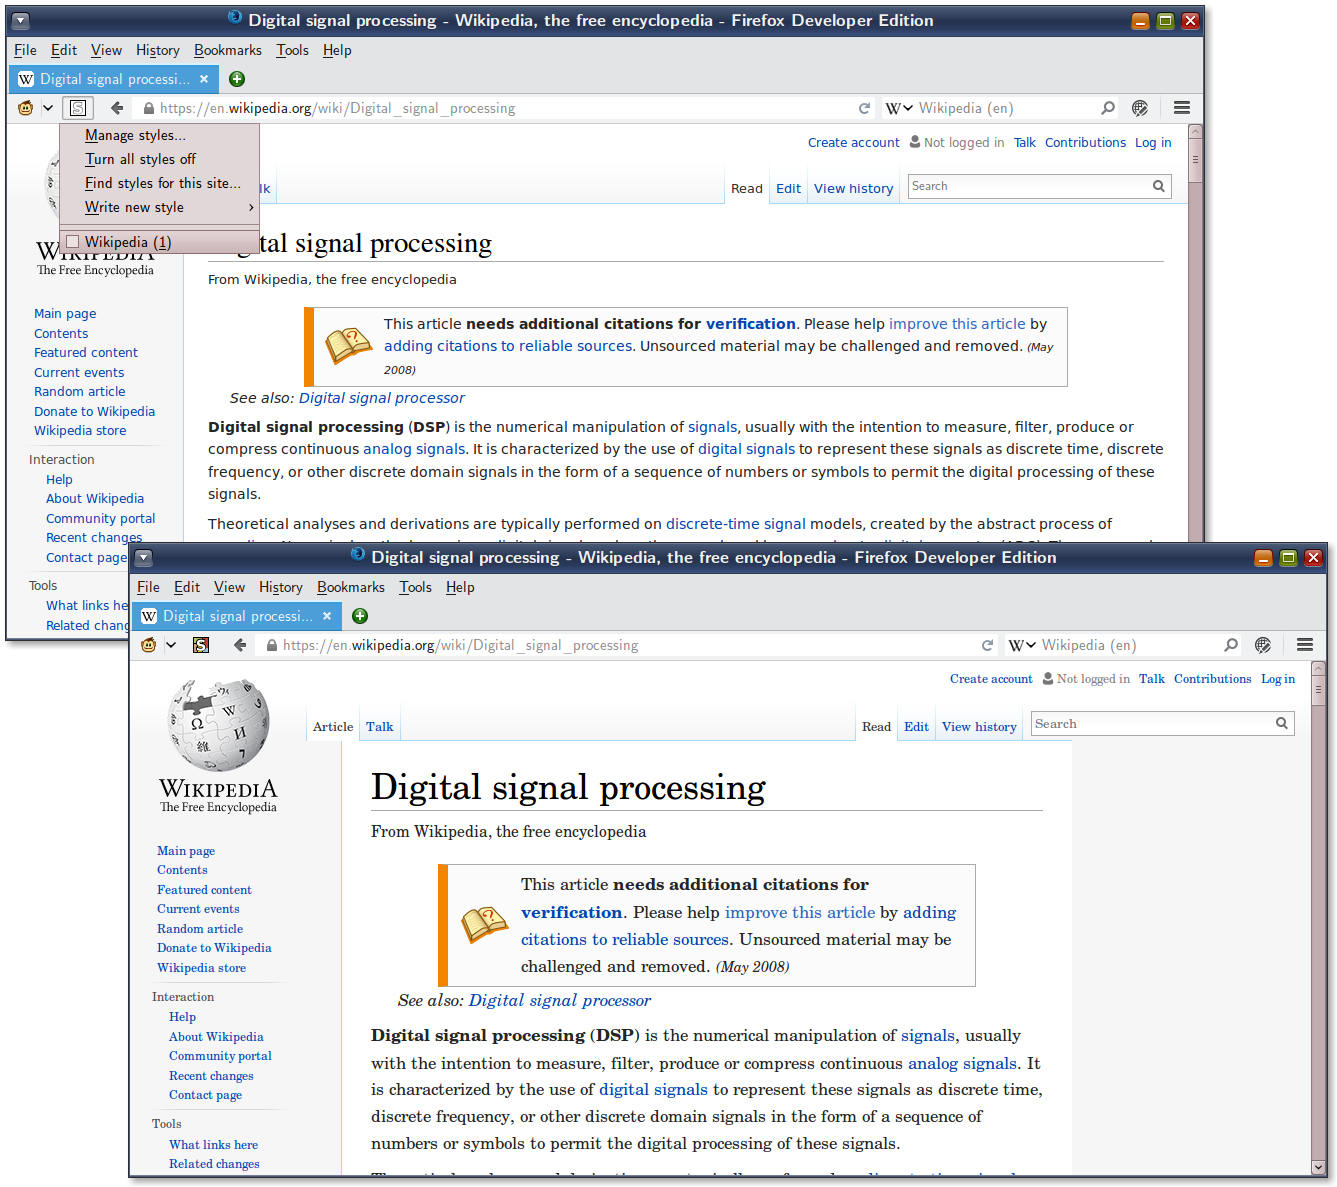This screenshot has width=1337, height=1187.
Task: Click search magnifier in front window toolbar
Action: point(1231,645)
